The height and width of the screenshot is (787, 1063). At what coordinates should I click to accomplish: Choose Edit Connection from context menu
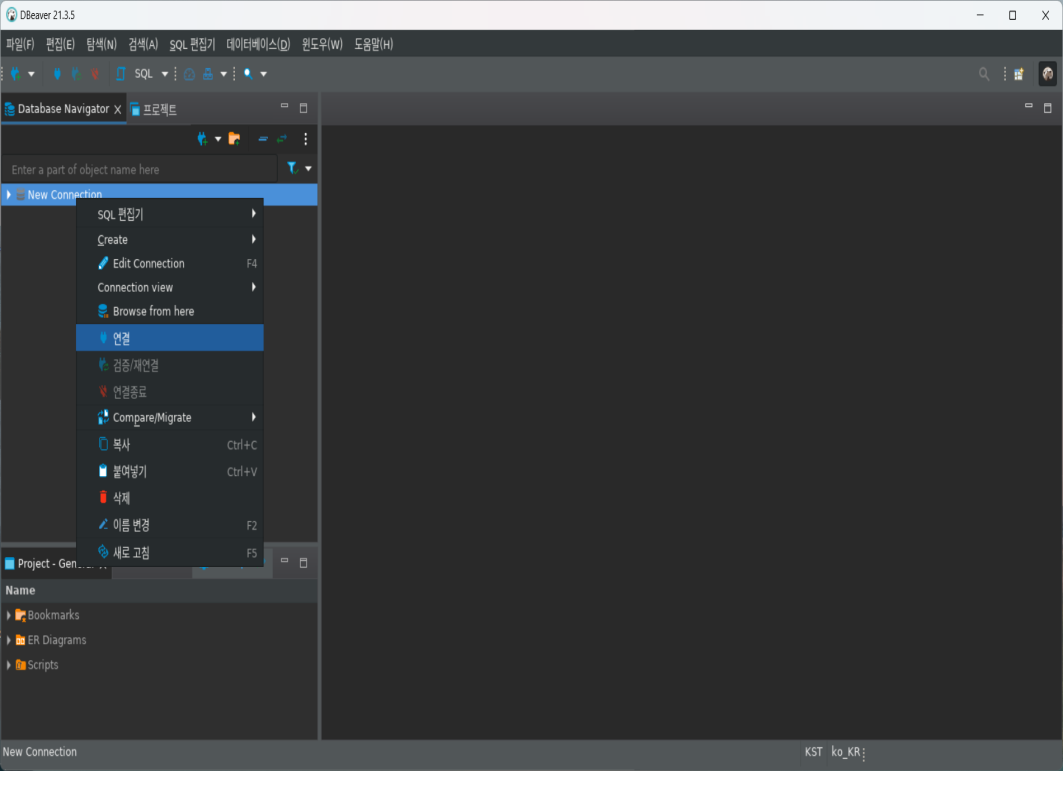point(170,263)
